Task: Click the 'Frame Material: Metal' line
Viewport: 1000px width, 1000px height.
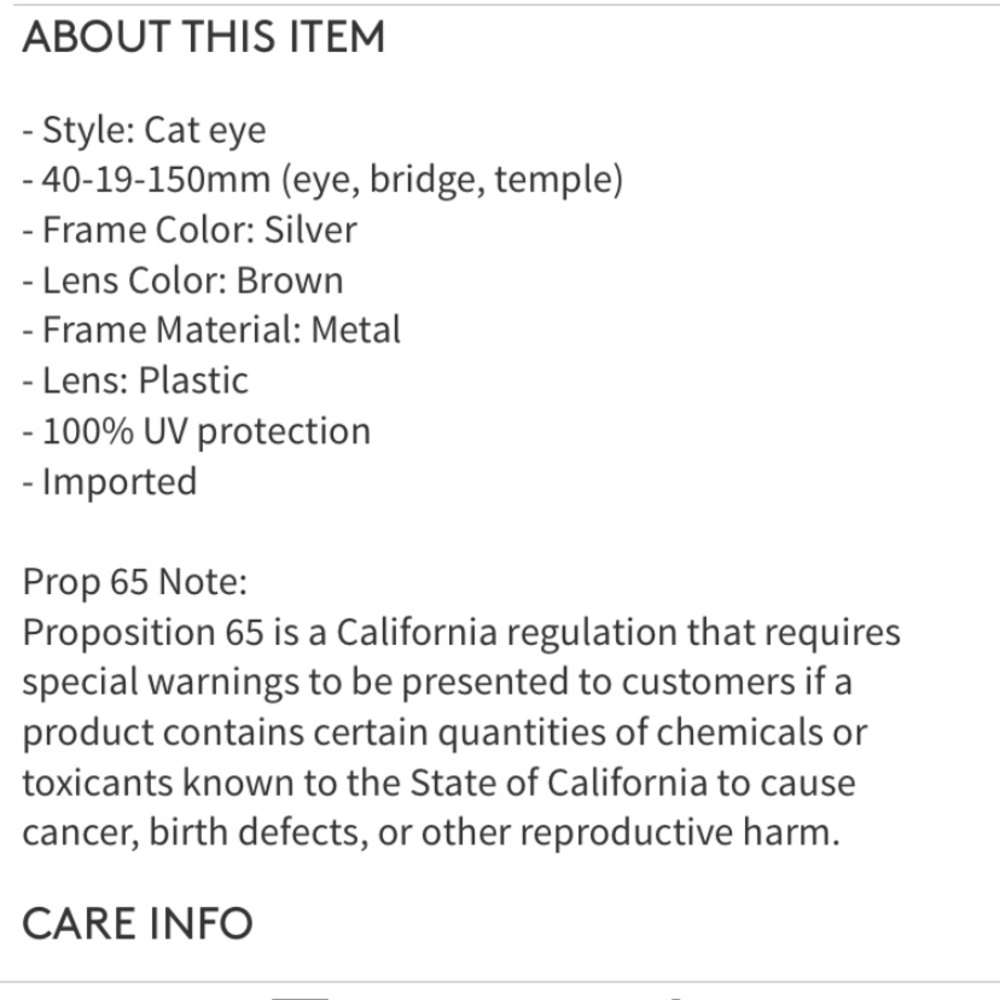Action: point(211,330)
